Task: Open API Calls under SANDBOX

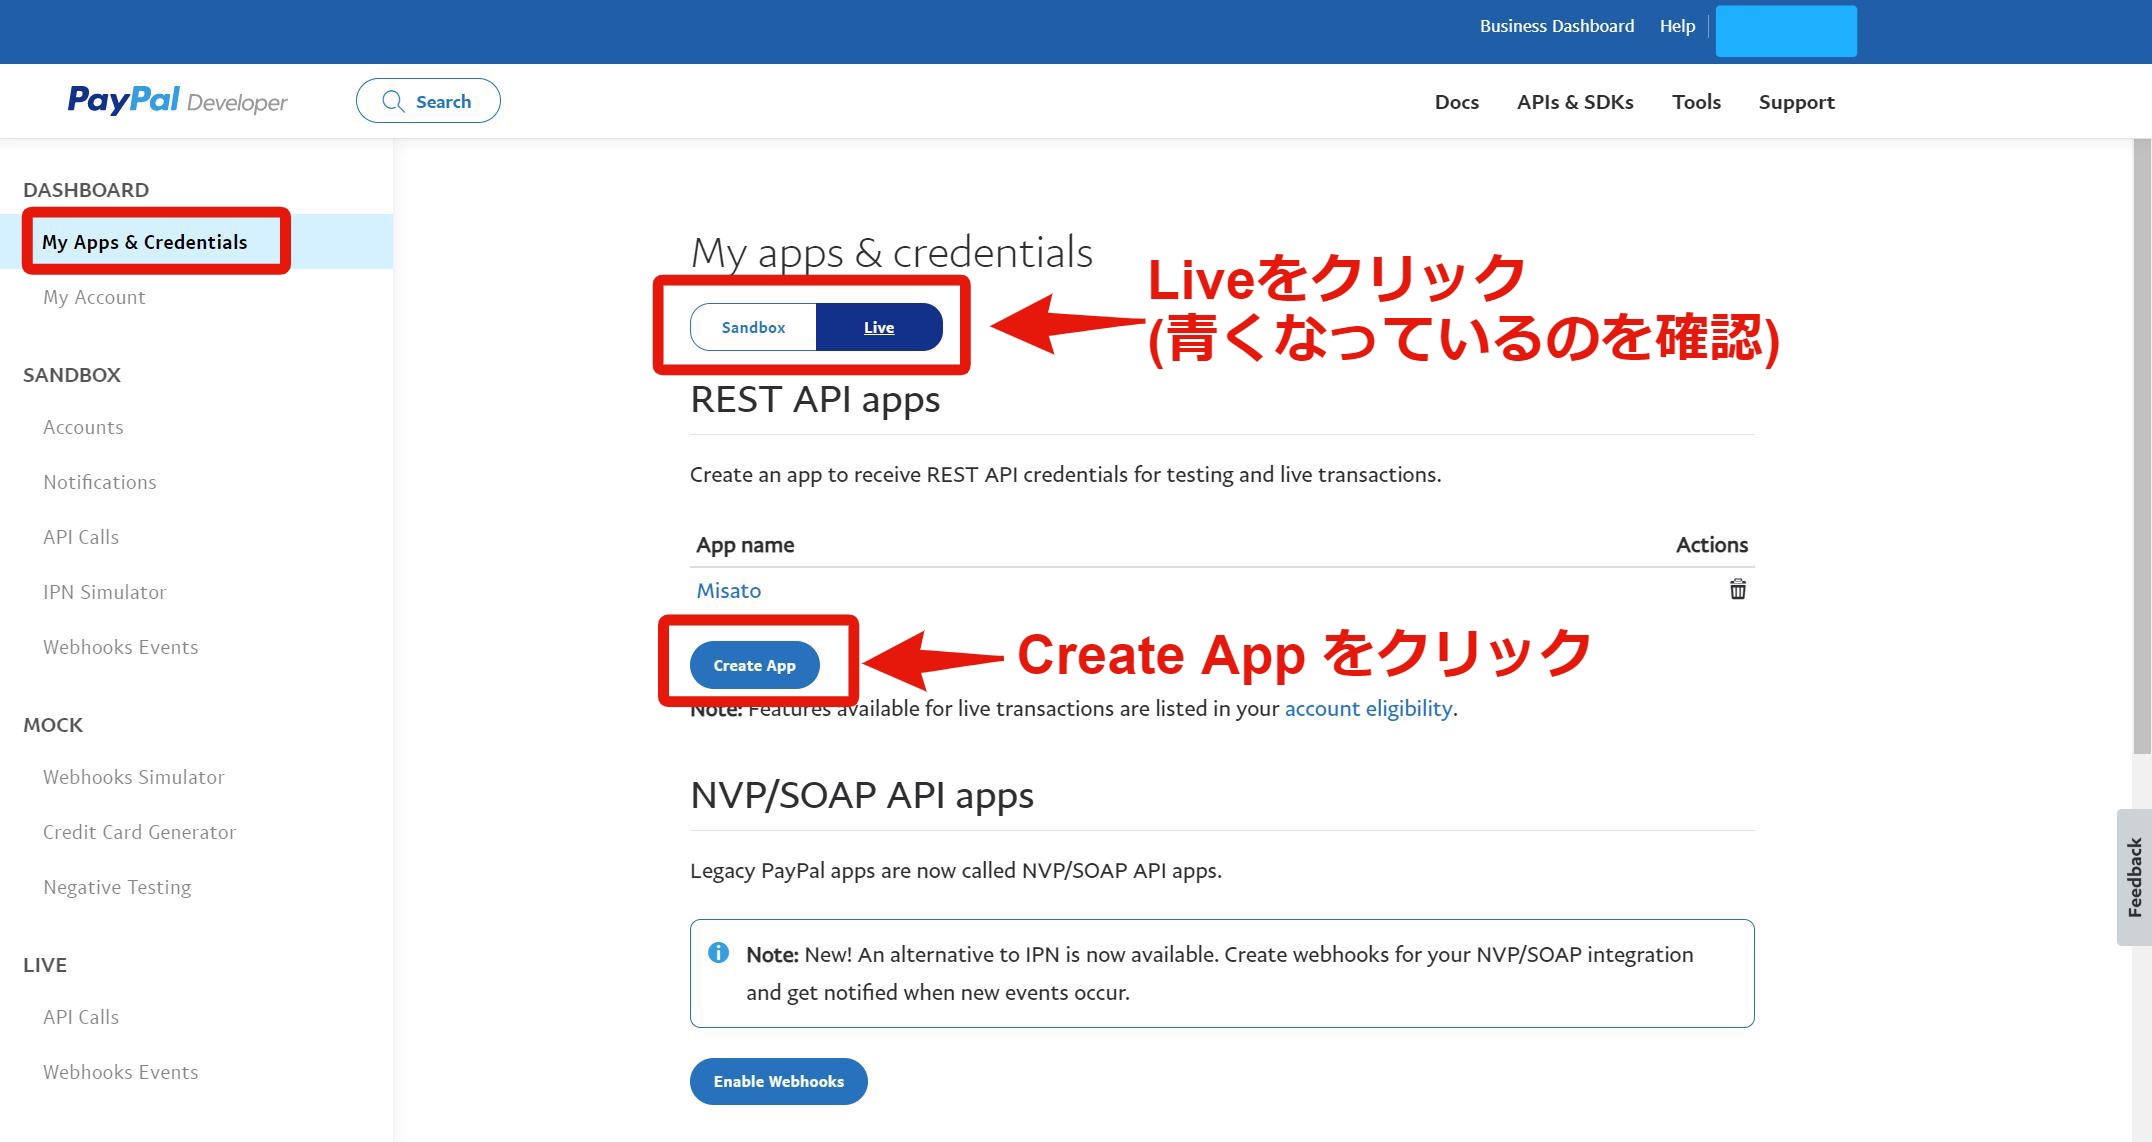Action: pos(81,537)
